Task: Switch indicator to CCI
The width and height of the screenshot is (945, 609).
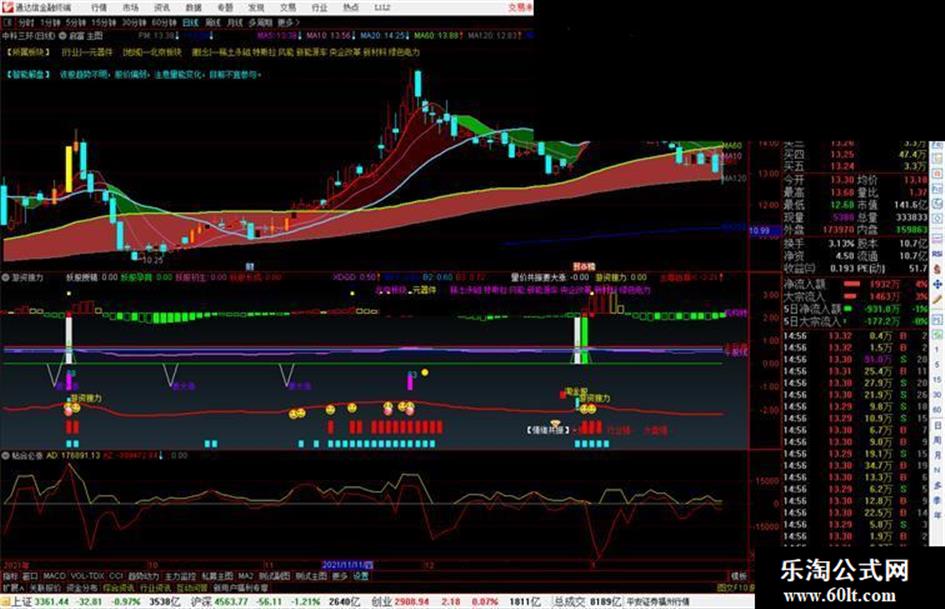Action: (x=116, y=576)
